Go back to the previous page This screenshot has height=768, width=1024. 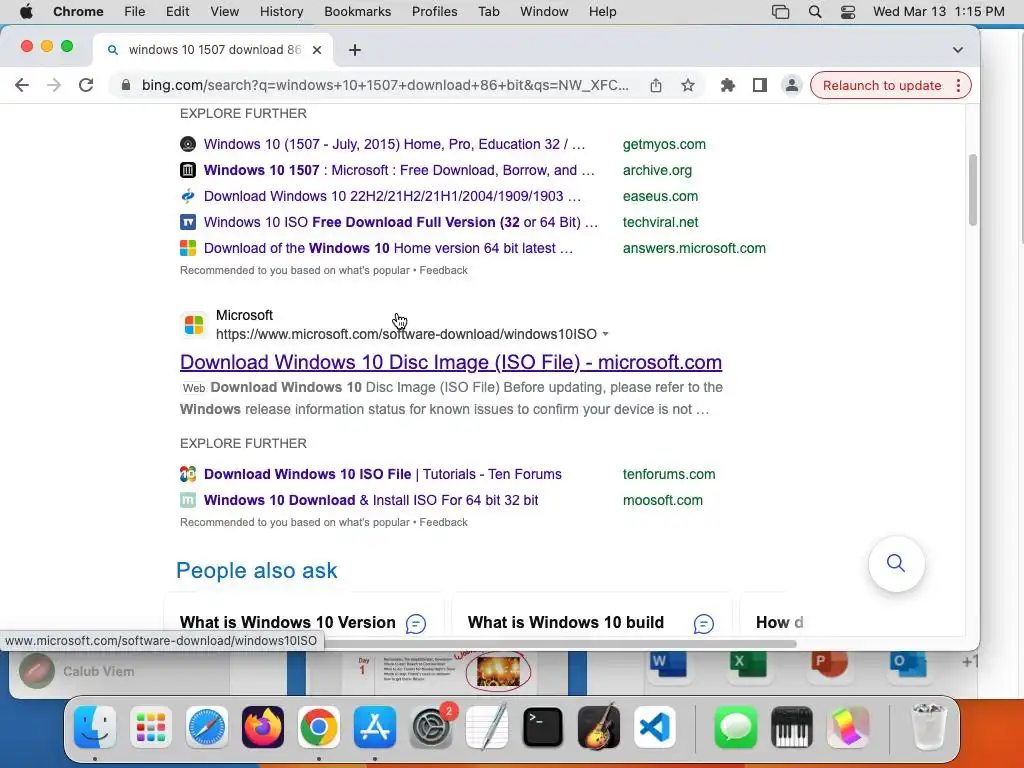[x=22, y=85]
